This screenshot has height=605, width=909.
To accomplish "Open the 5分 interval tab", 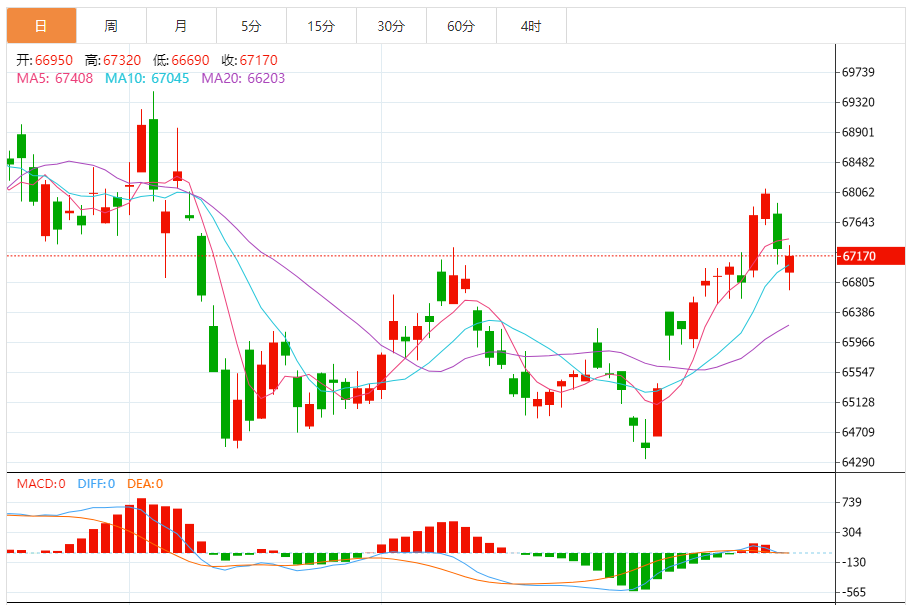I will 252,26.
